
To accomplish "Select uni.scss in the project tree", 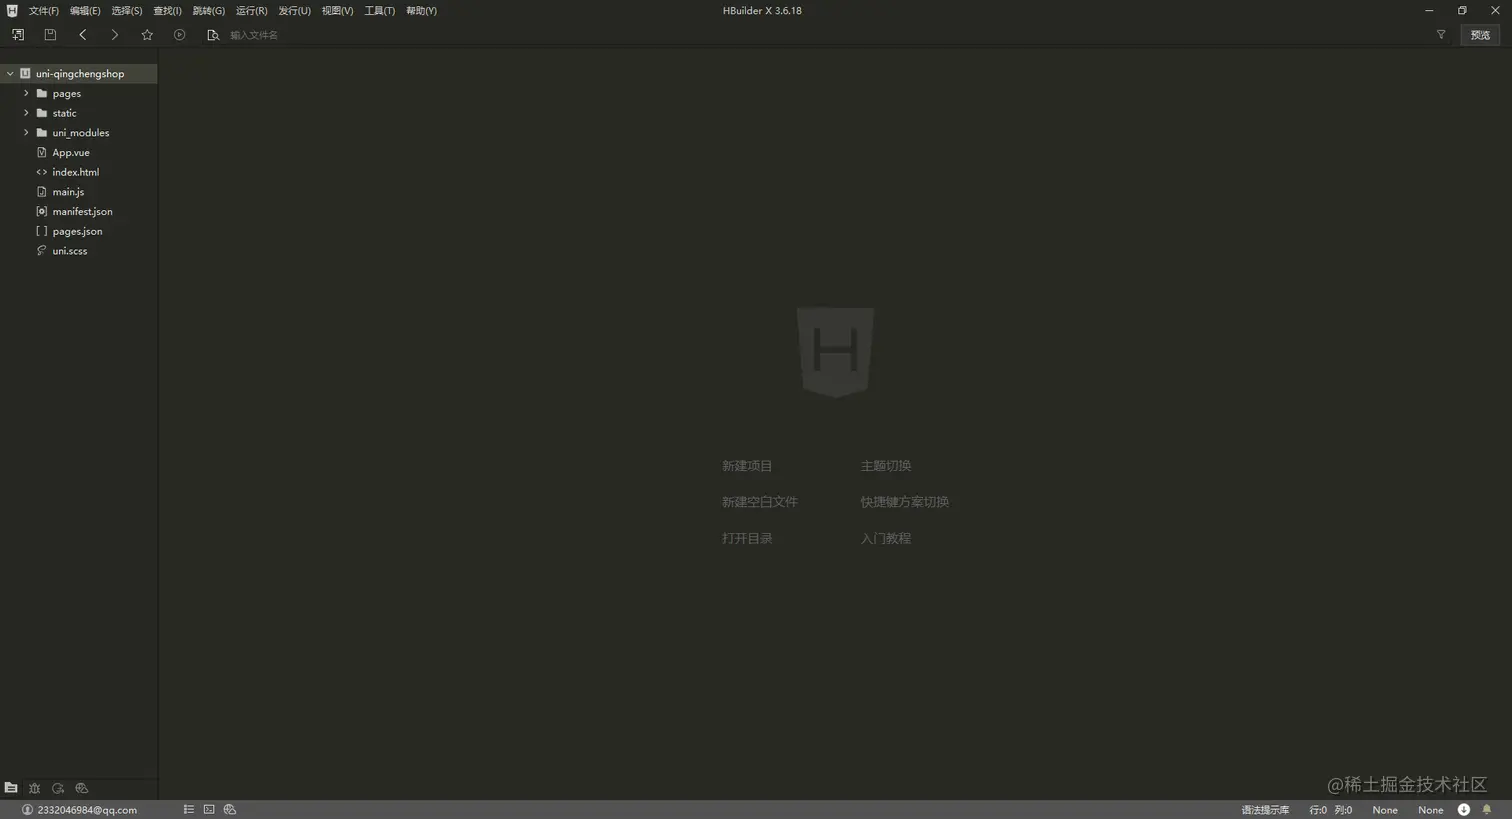I will coord(70,251).
